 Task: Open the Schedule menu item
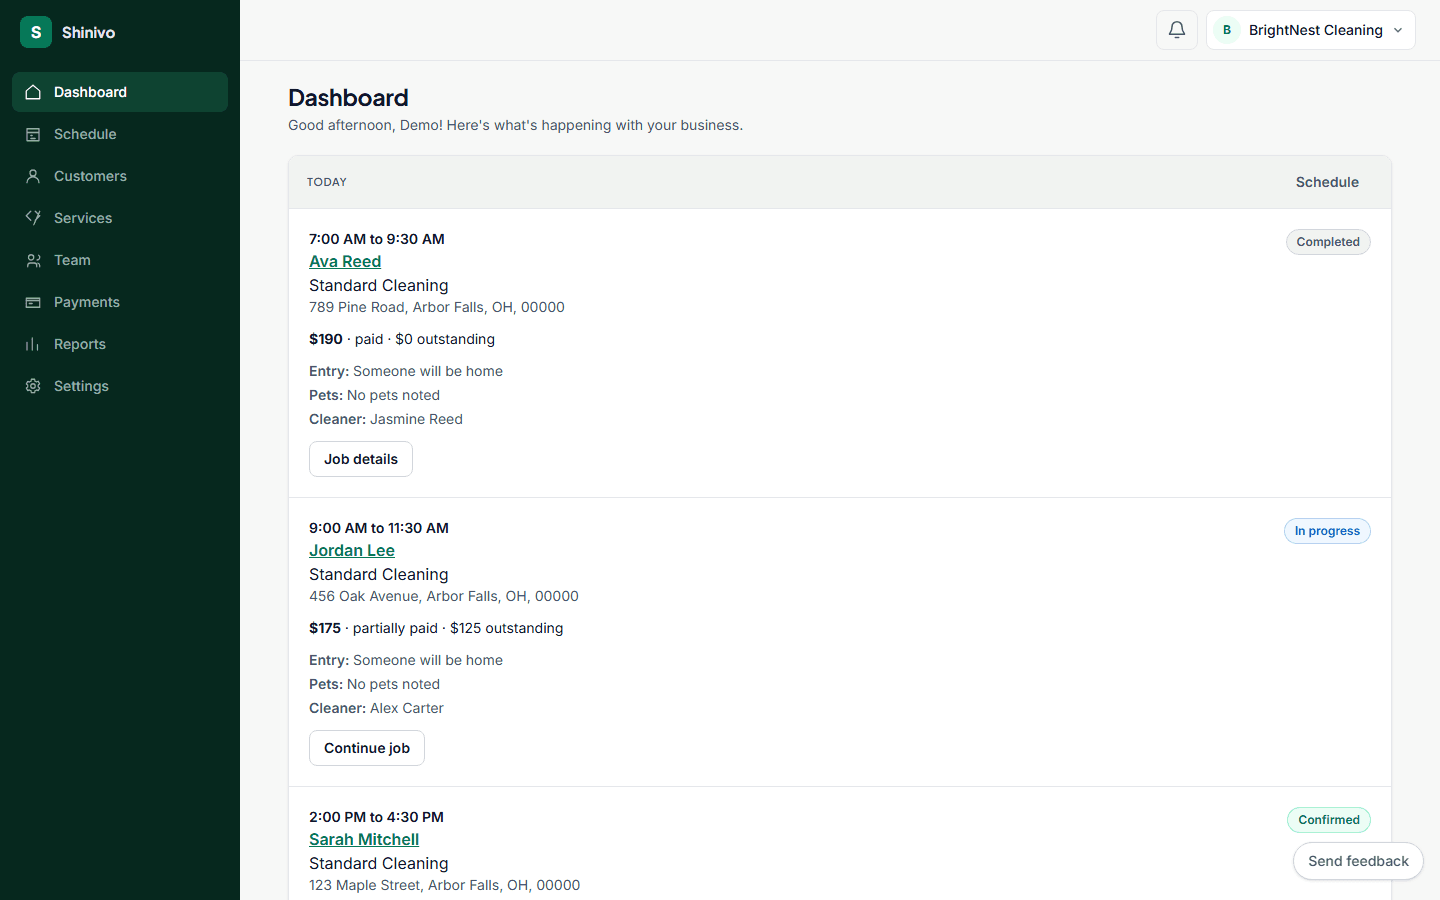point(120,134)
